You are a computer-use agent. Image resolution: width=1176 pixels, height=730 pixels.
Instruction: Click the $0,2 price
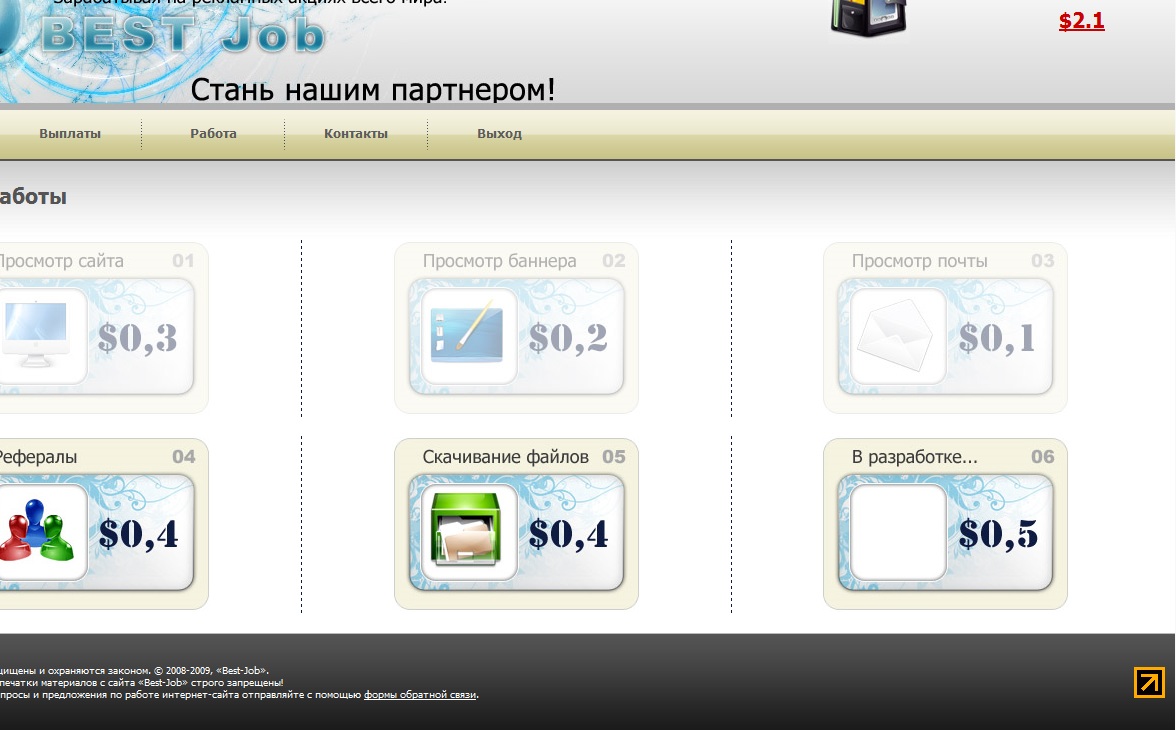568,338
